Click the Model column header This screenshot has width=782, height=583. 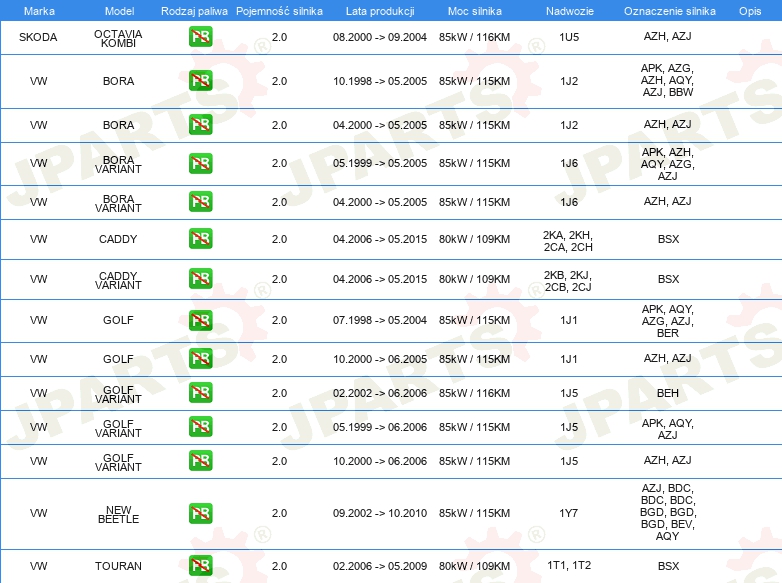[119, 11]
